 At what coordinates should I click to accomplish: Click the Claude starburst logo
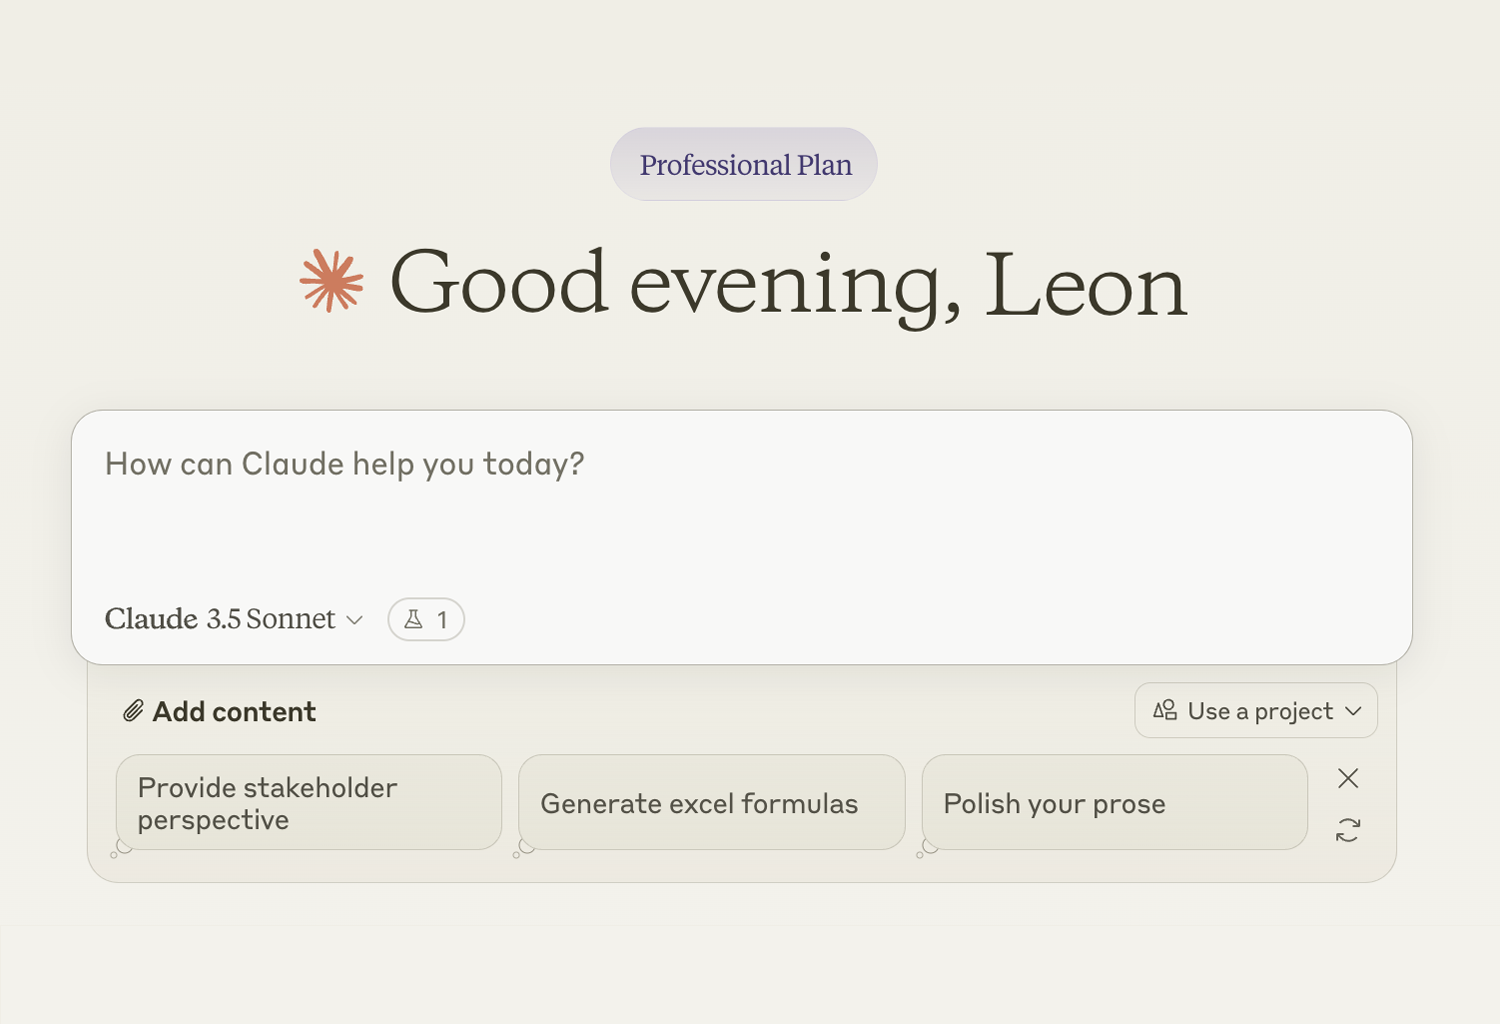click(x=331, y=281)
